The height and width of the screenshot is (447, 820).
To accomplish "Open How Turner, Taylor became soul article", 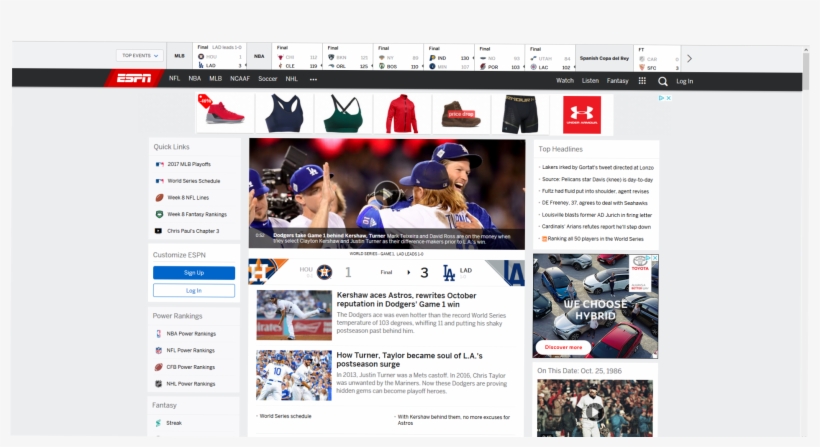I will click(x=409, y=360).
